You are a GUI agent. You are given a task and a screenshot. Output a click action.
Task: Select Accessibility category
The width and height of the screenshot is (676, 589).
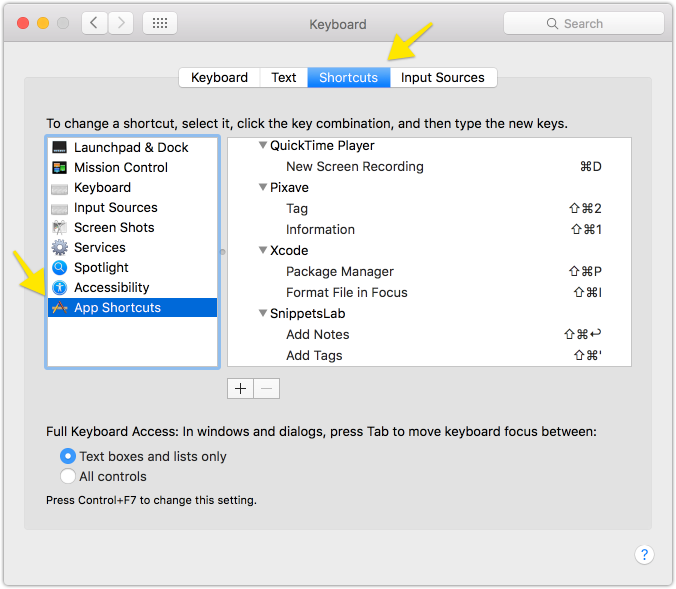click(132, 287)
